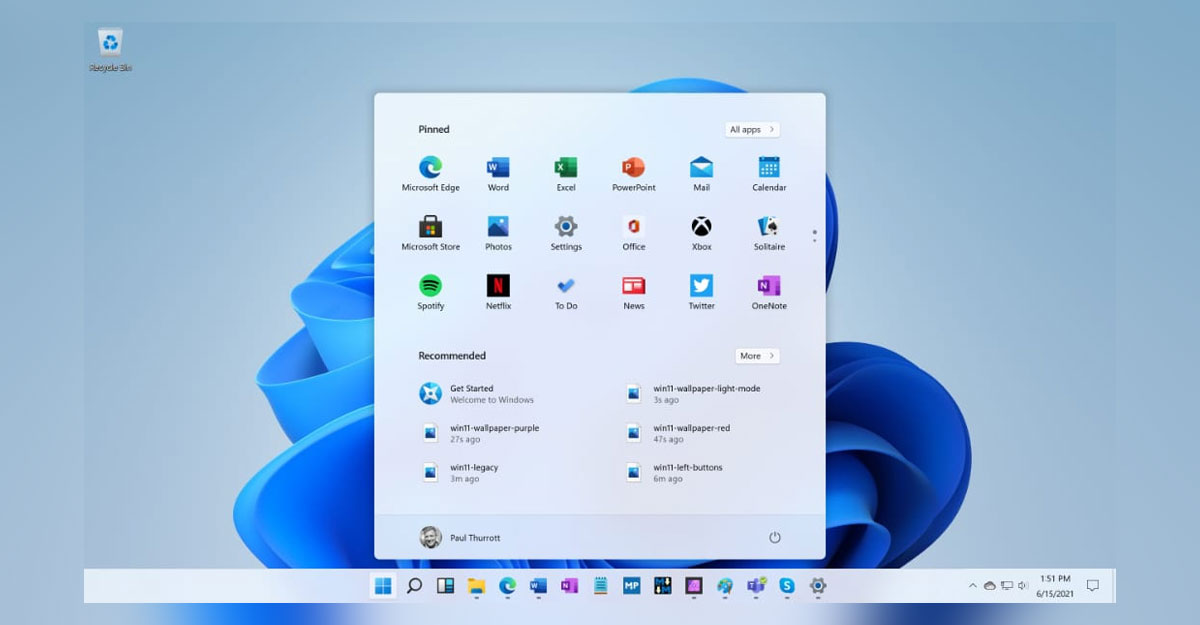Open the Start menu from the taskbar
Viewport: 1200px width, 625px height.
point(384,586)
